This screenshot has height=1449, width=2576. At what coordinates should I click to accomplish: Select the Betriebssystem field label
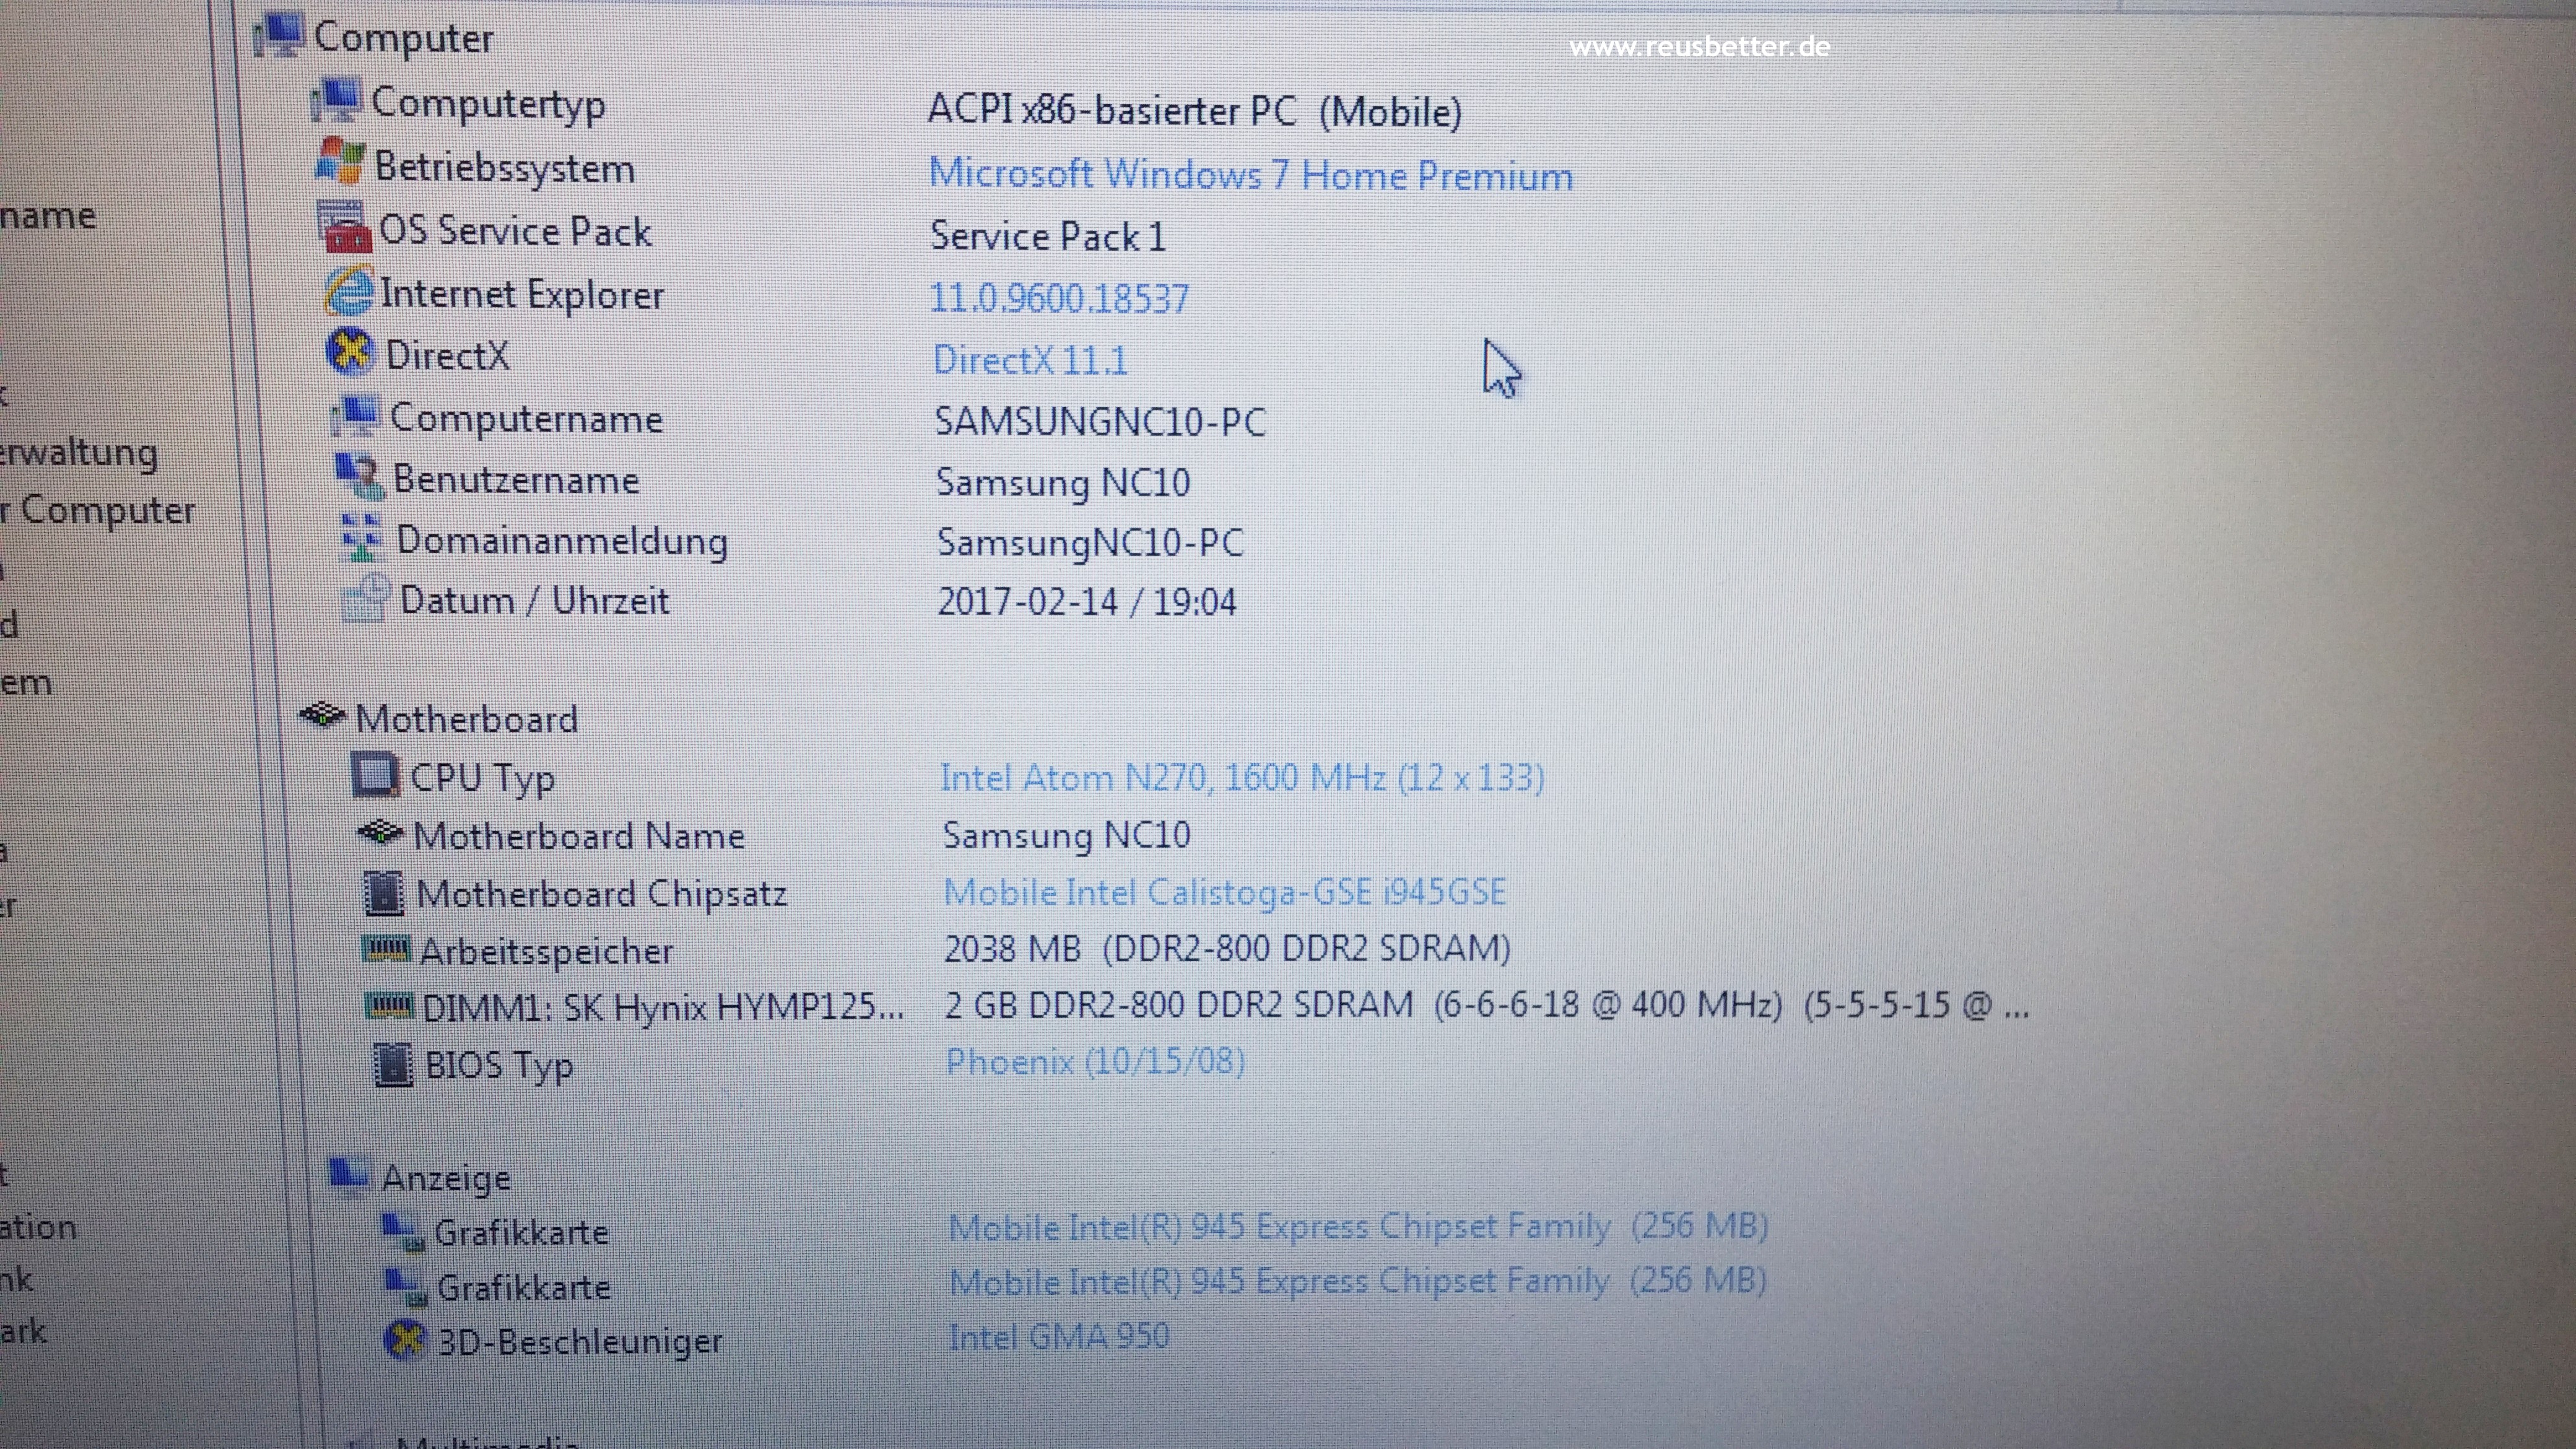pos(505,167)
